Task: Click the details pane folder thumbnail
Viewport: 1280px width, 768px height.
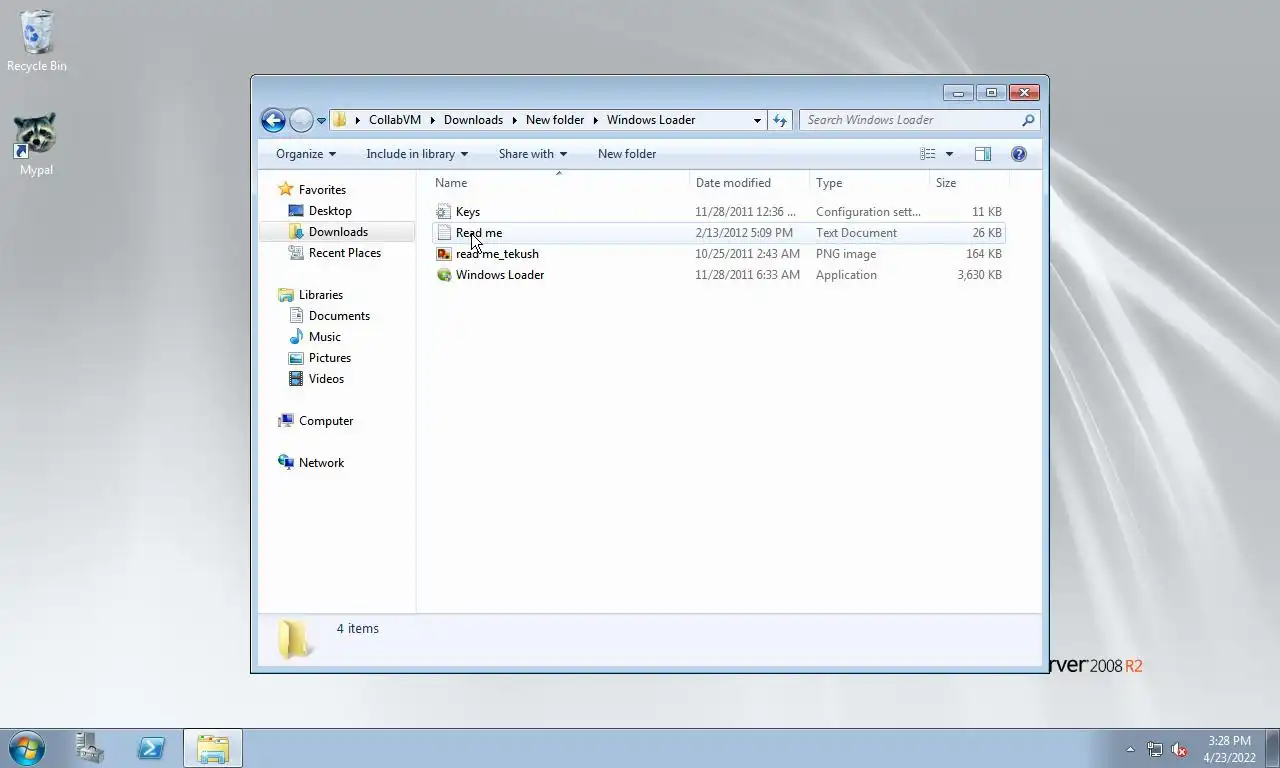Action: click(293, 638)
